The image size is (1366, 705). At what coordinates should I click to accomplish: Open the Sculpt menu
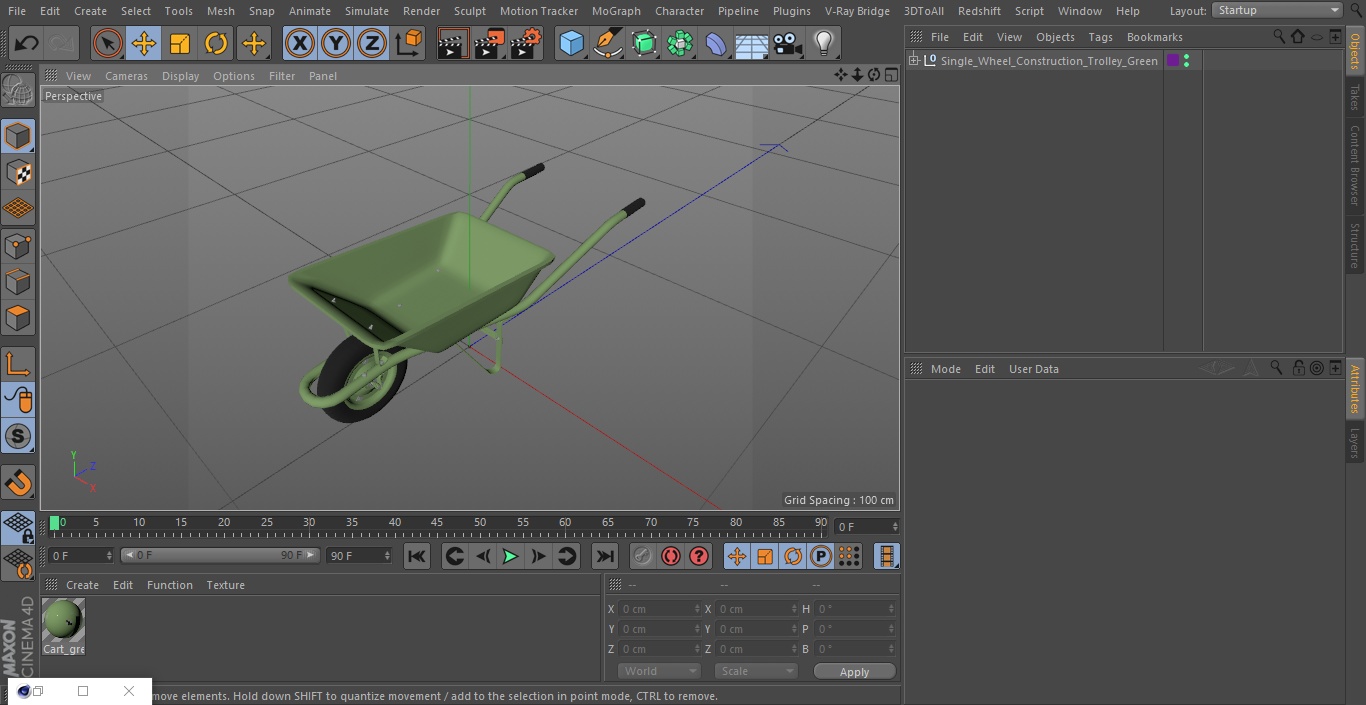tap(469, 11)
